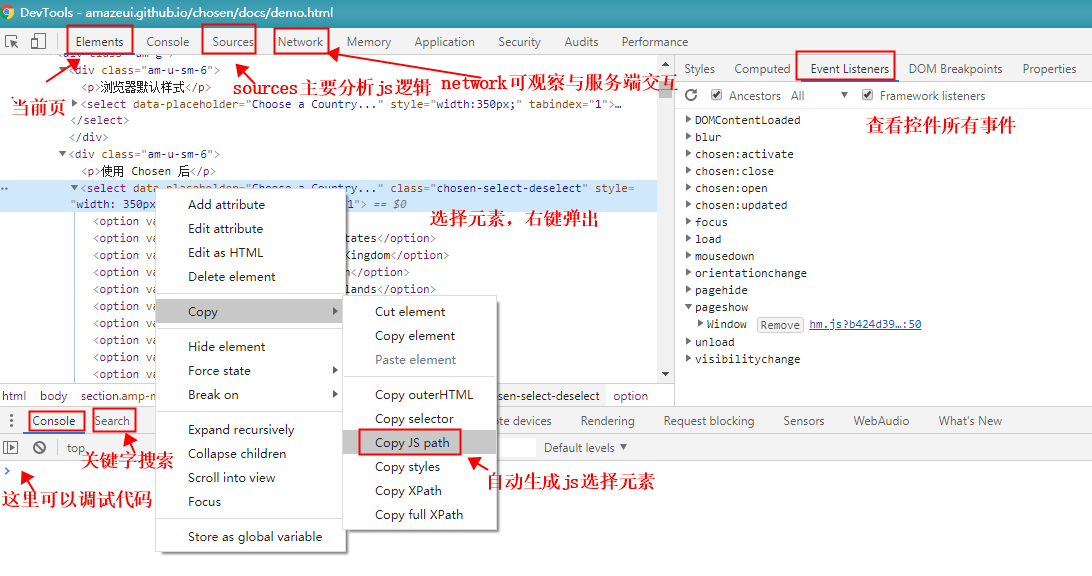Open the Break on submenu
The image size is (1092, 576).
pyautogui.click(x=251, y=394)
